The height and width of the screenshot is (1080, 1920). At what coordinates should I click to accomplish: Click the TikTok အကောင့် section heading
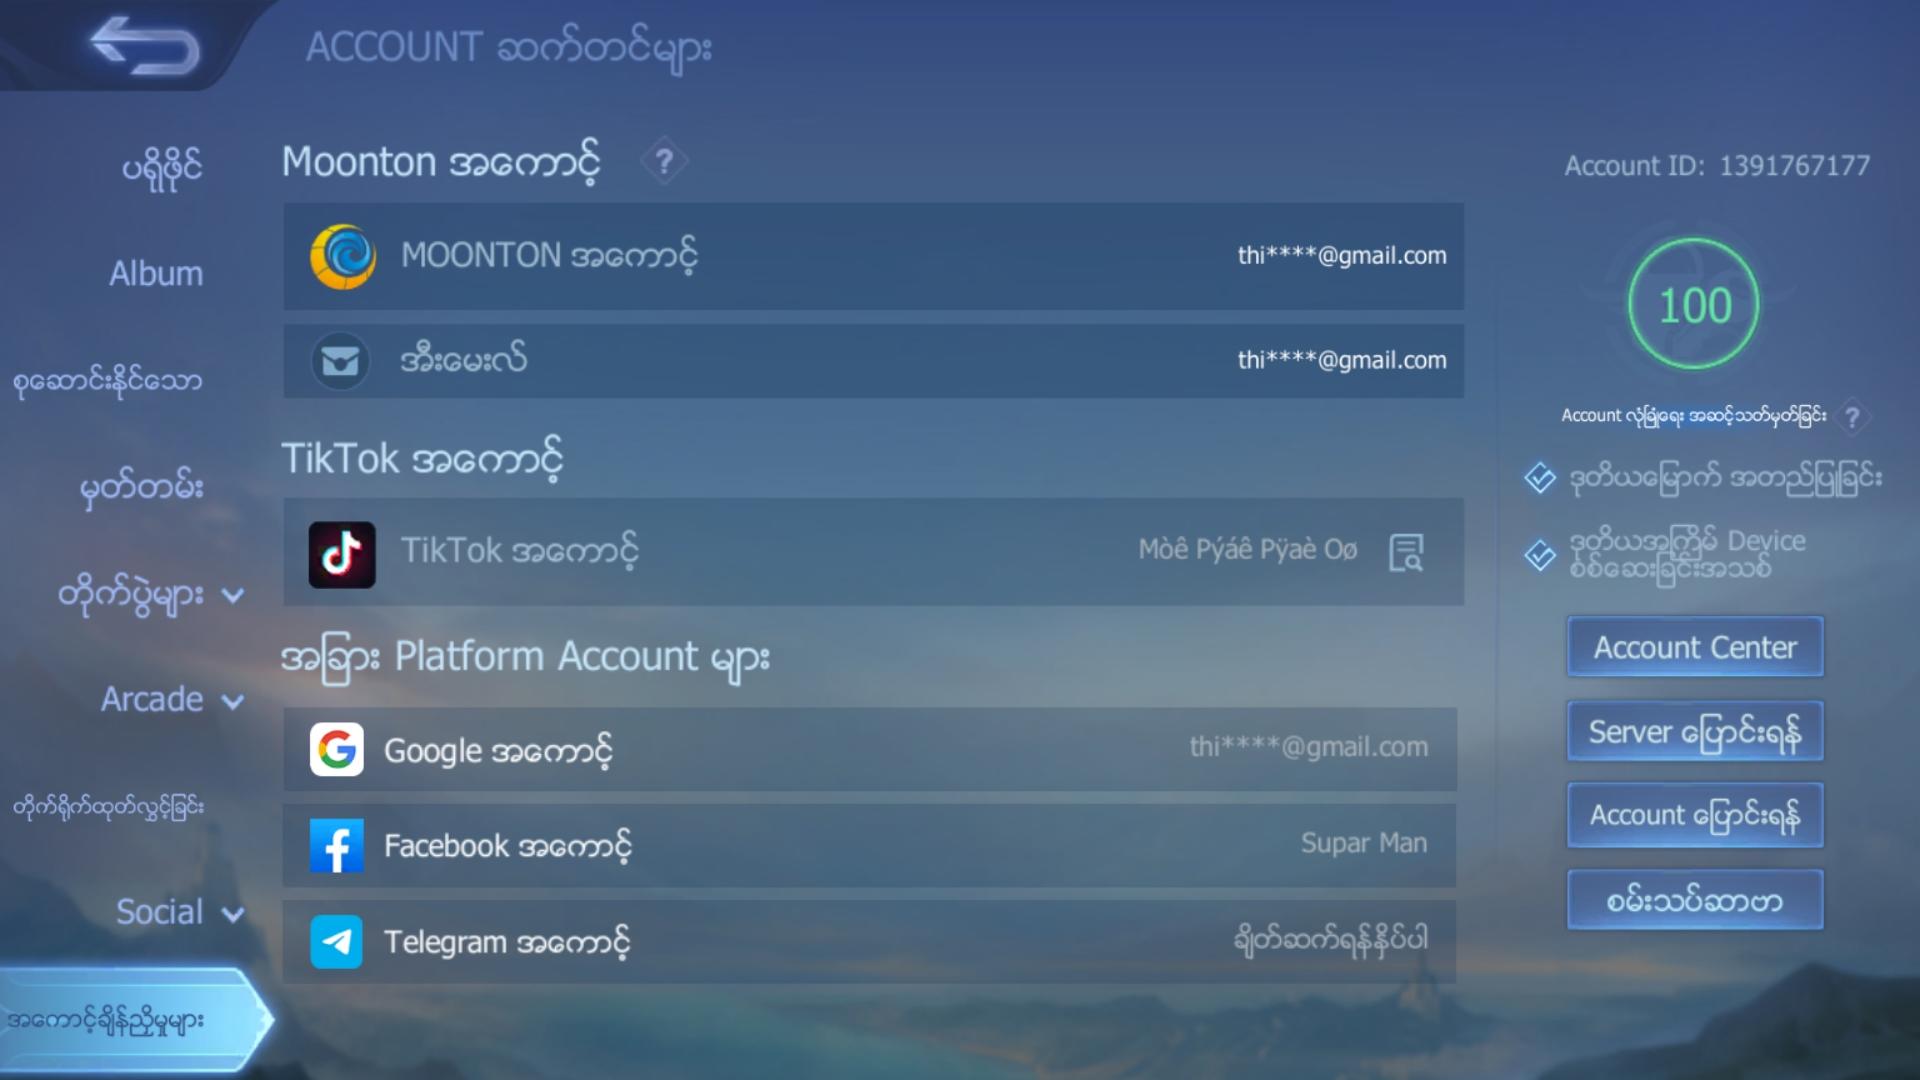click(x=421, y=459)
